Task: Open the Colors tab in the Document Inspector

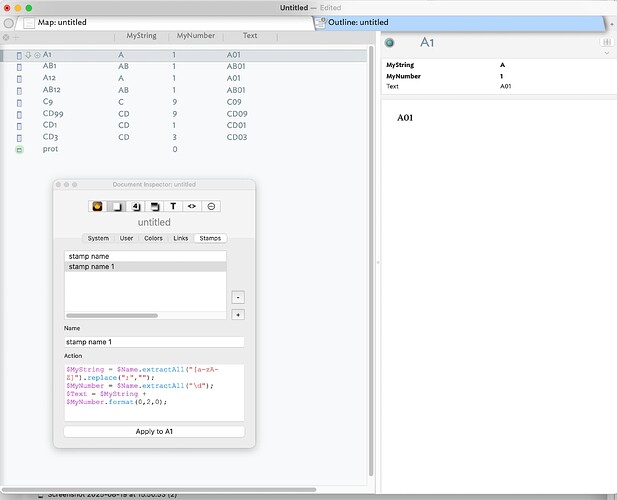Action: [153, 238]
